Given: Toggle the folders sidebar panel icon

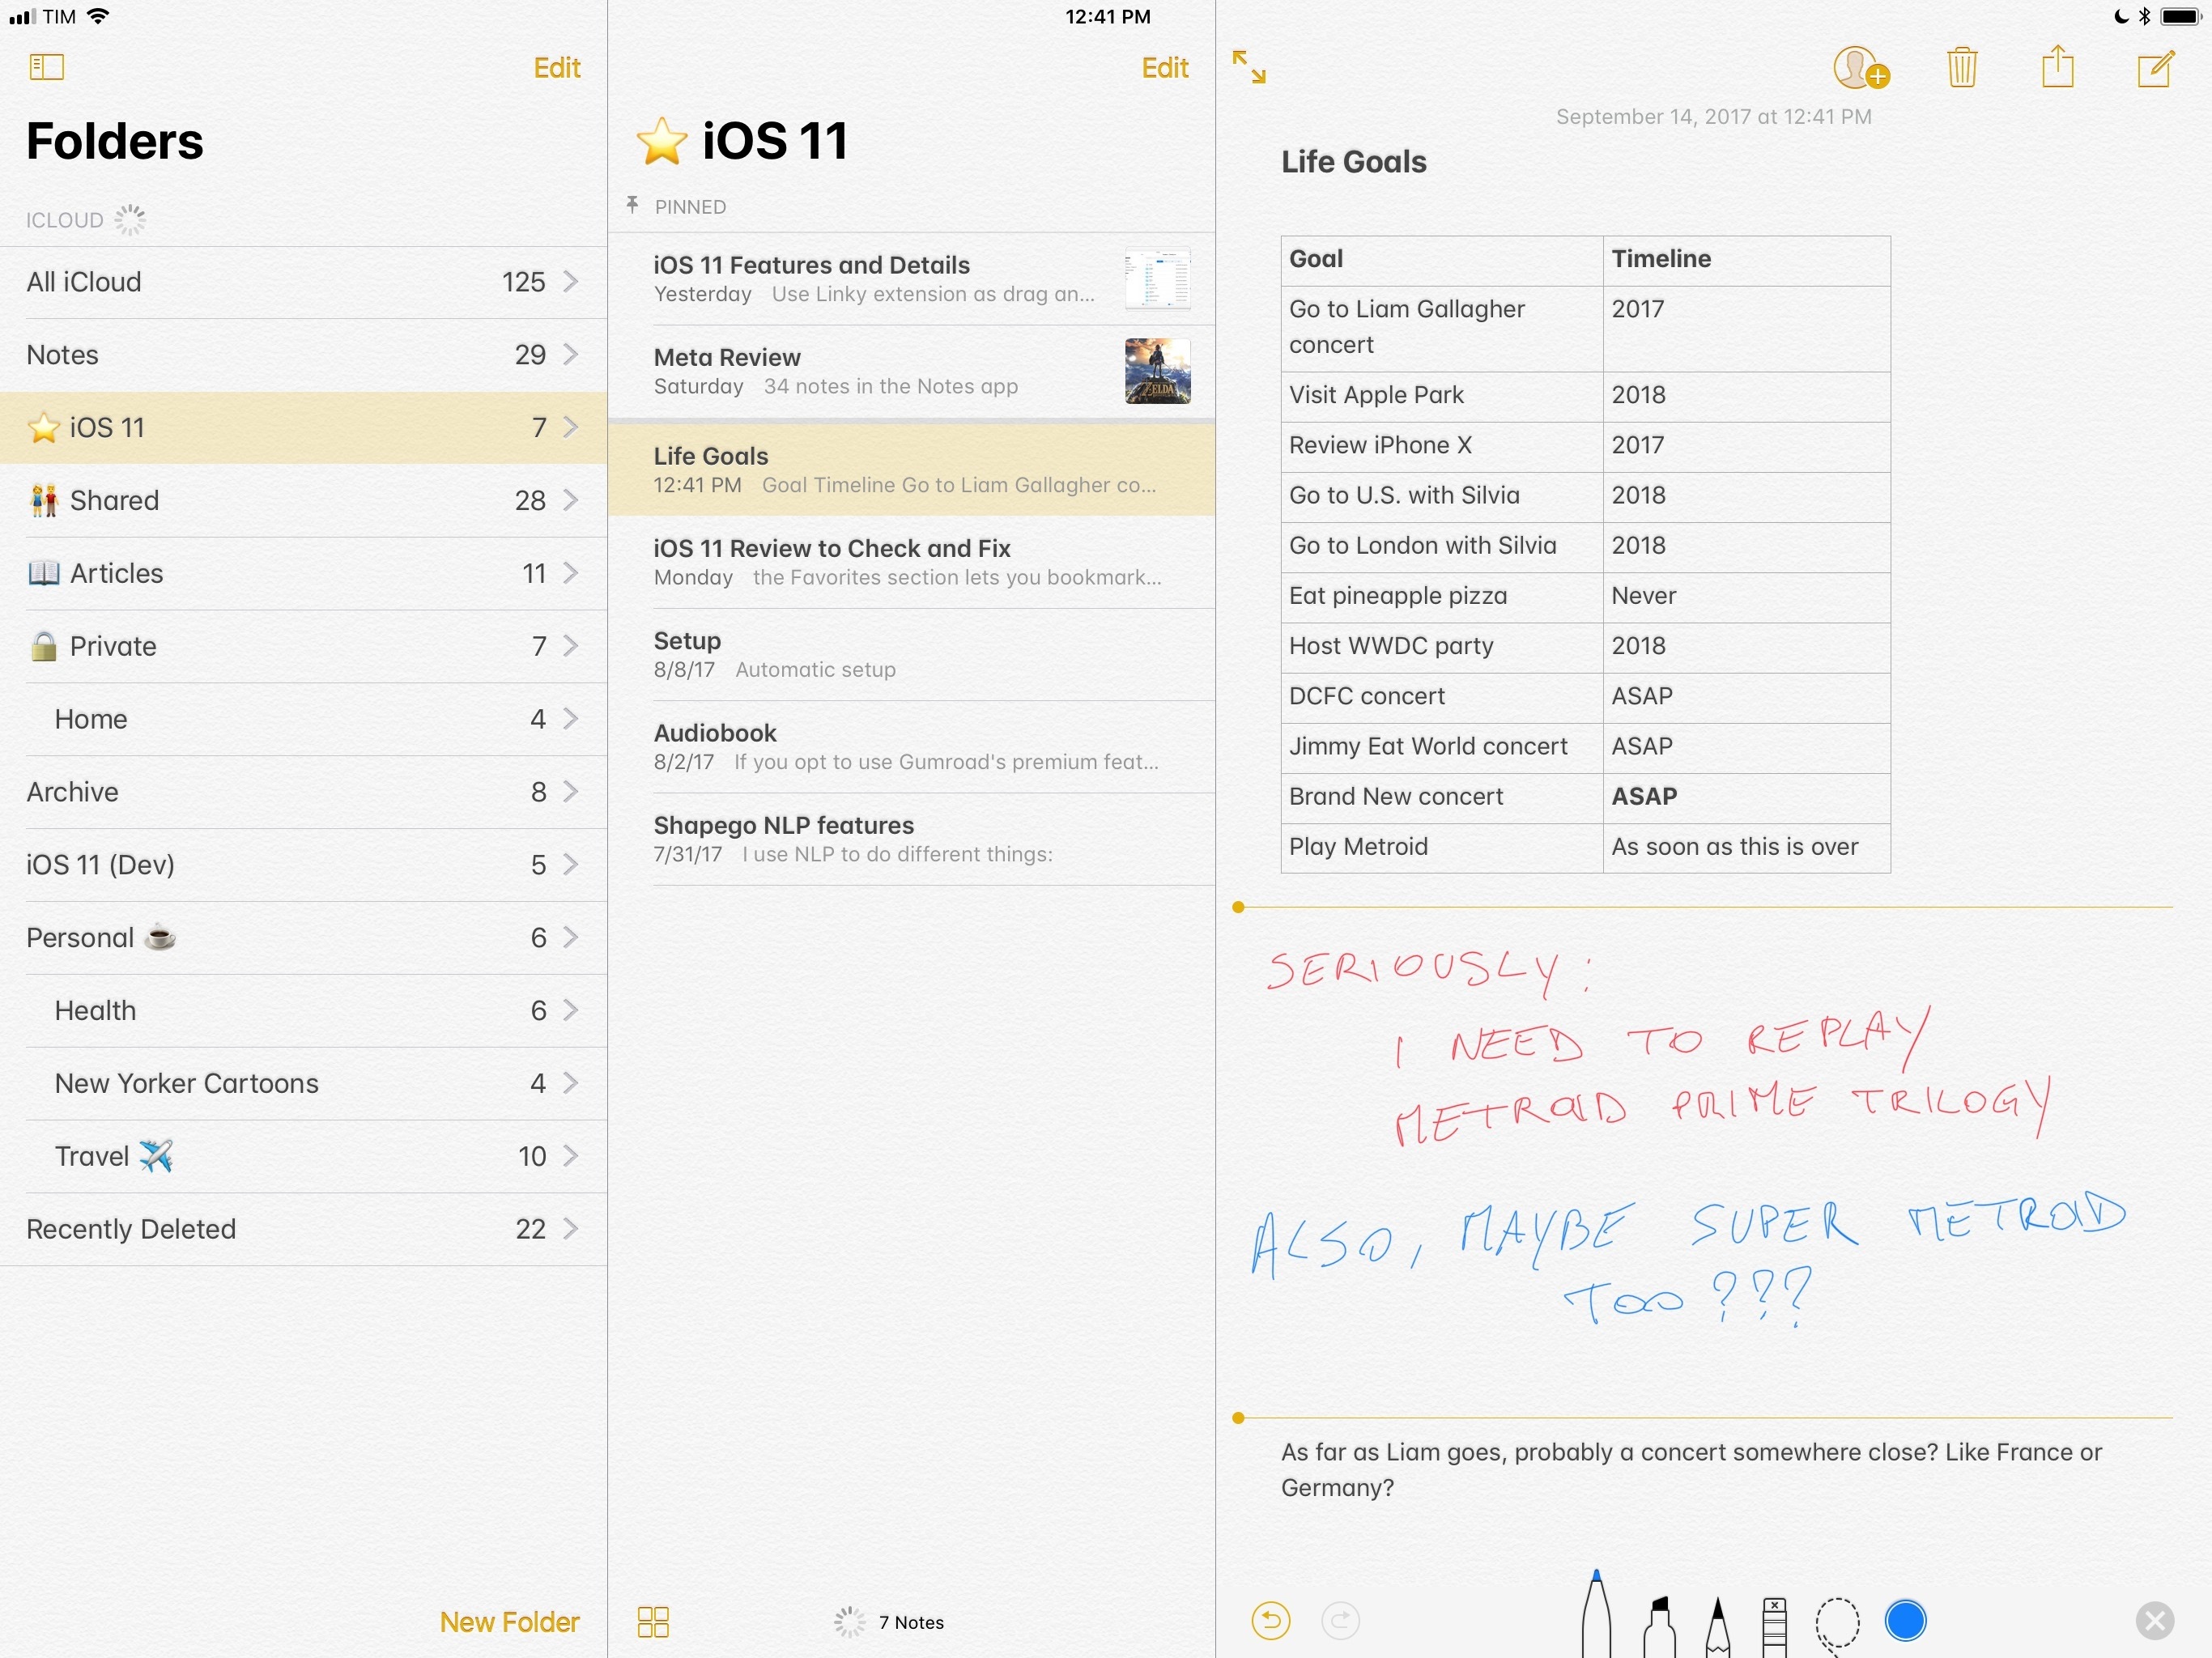Looking at the screenshot, I should (46, 67).
